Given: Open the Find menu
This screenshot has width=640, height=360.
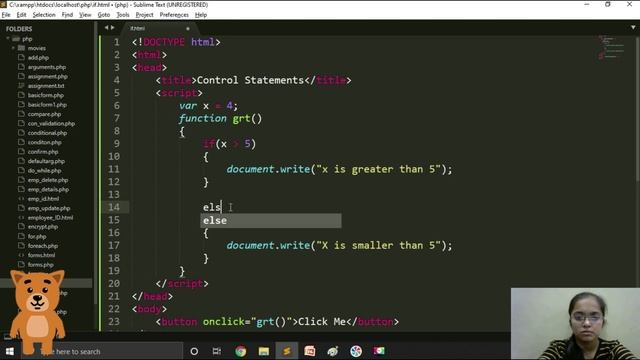Looking at the screenshot, I should tap(67, 15).
